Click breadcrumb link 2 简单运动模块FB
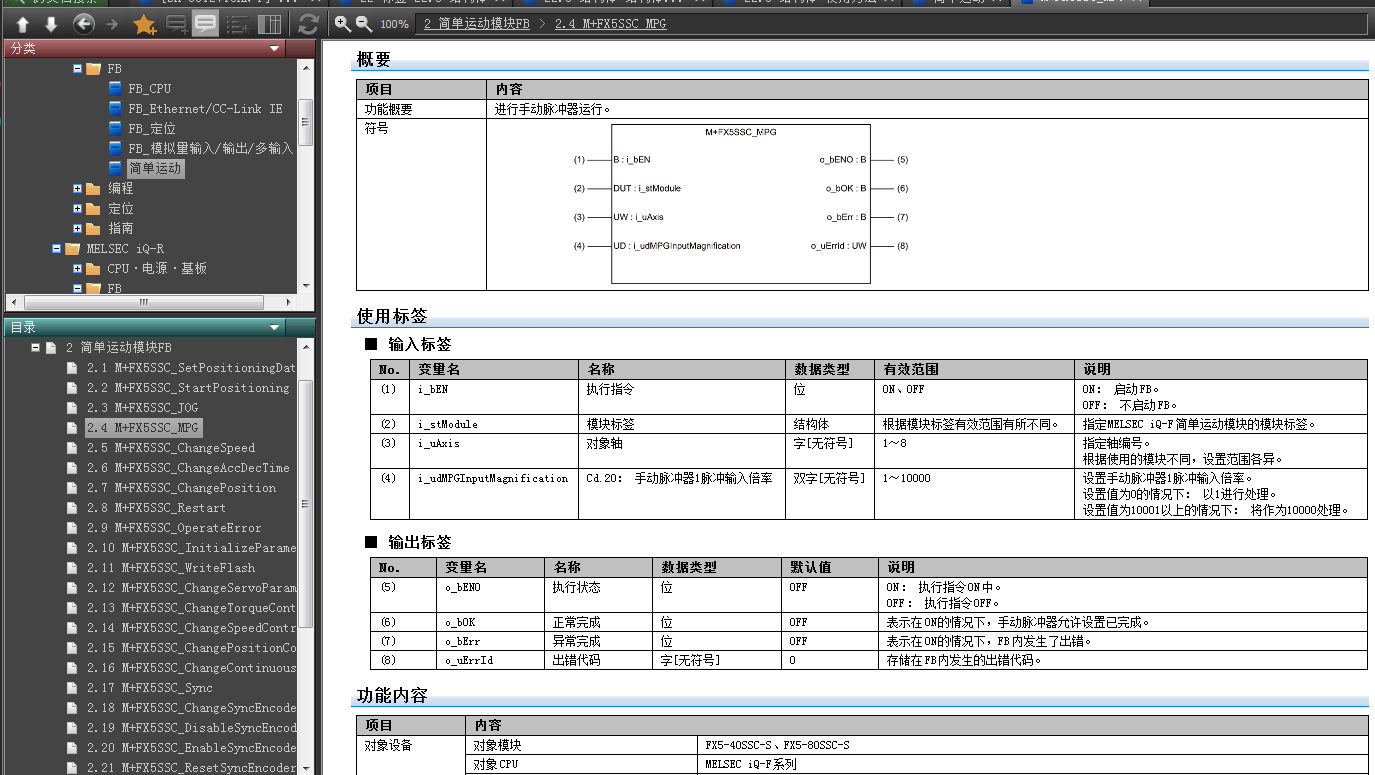 [x=477, y=23]
